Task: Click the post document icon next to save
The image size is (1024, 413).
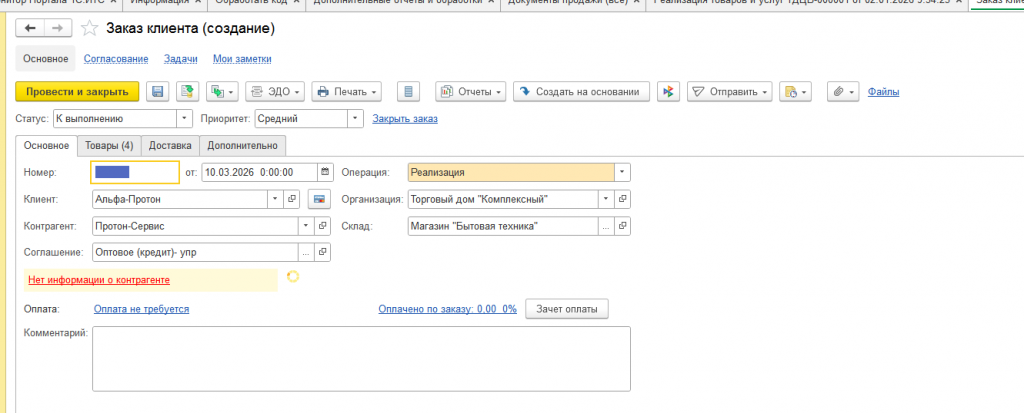Action: pyautogui.click(x=185, y=92)
